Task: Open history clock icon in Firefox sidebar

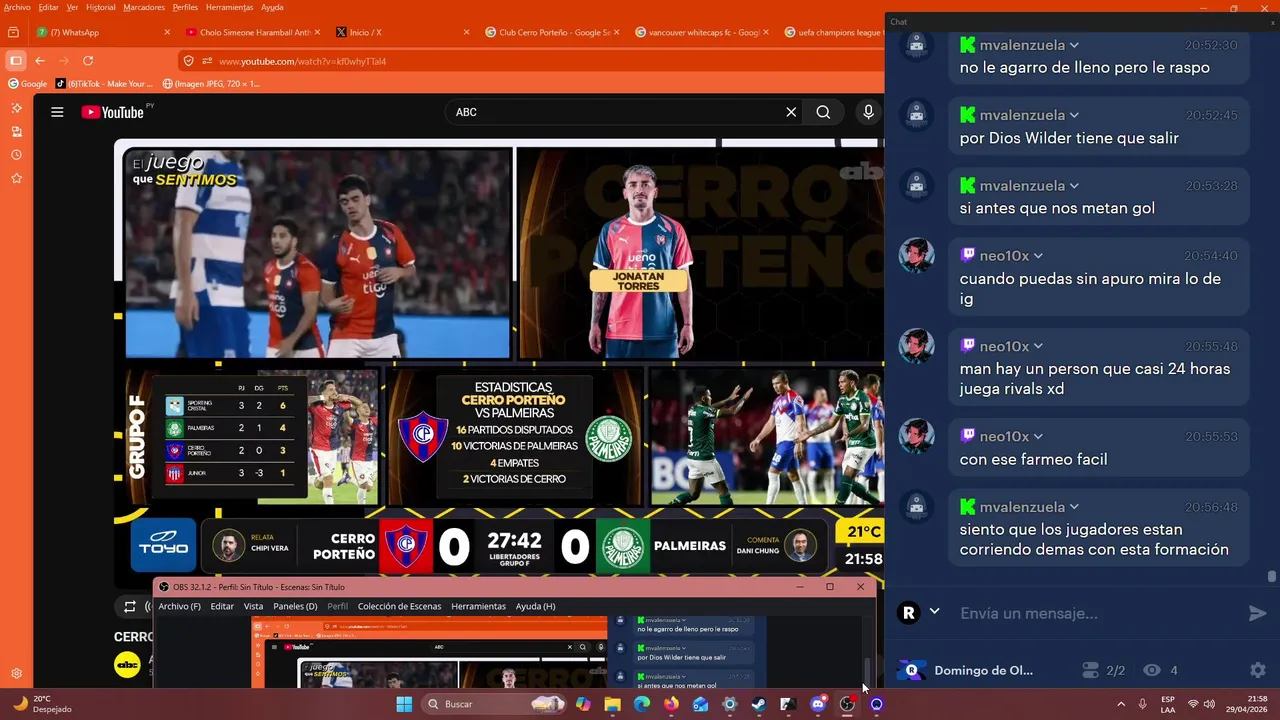Action: click(16, 155)
